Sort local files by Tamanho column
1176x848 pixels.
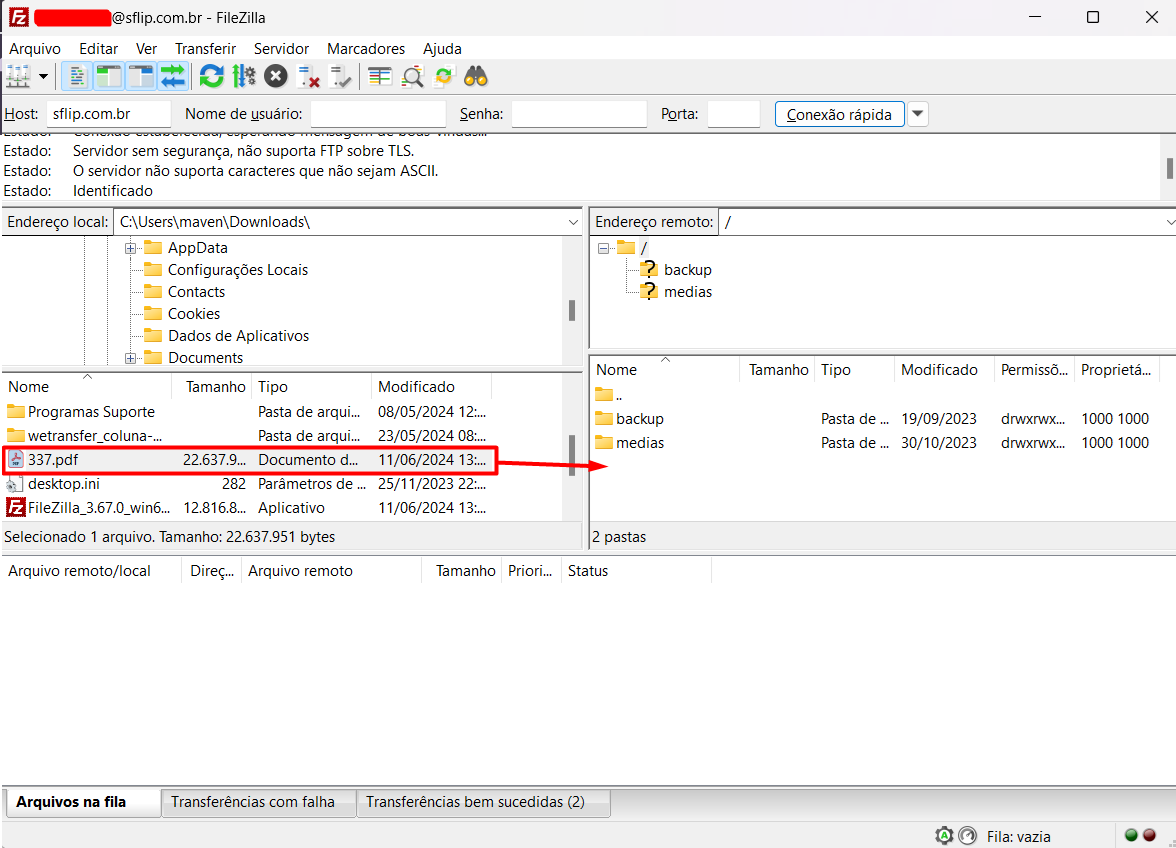[x=215, y=387]
